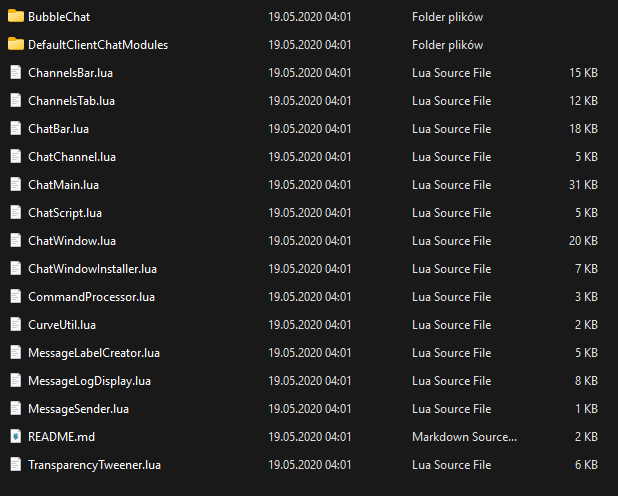The height and width of the screenshot is (496, 618).
Task: Select the ChatWindowInstaller.lua file name
Action: pos(92,269)
